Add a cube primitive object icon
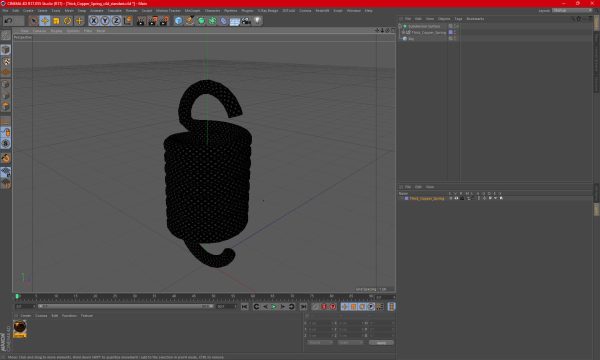 (x=178, y=21)
